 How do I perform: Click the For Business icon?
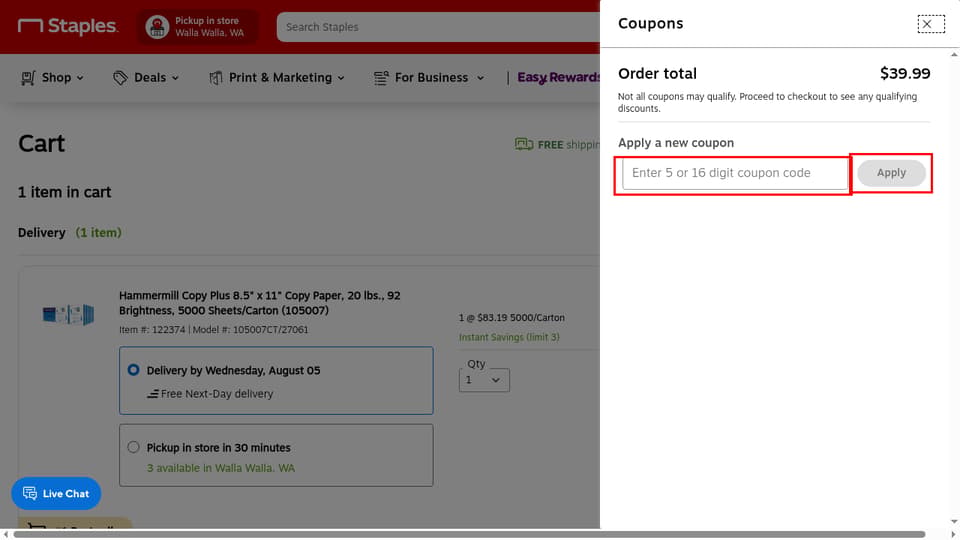(x=381, y=78)
